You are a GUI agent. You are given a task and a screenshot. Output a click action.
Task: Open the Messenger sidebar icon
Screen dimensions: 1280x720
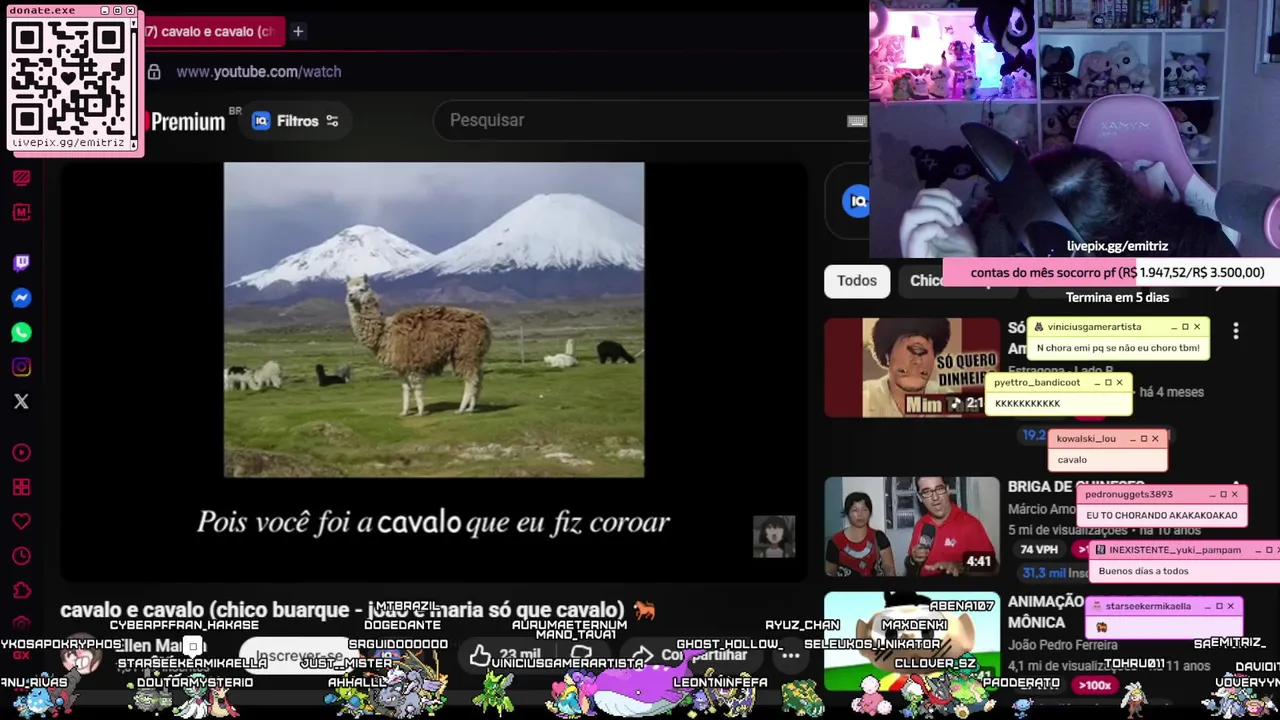coord(21,298)
